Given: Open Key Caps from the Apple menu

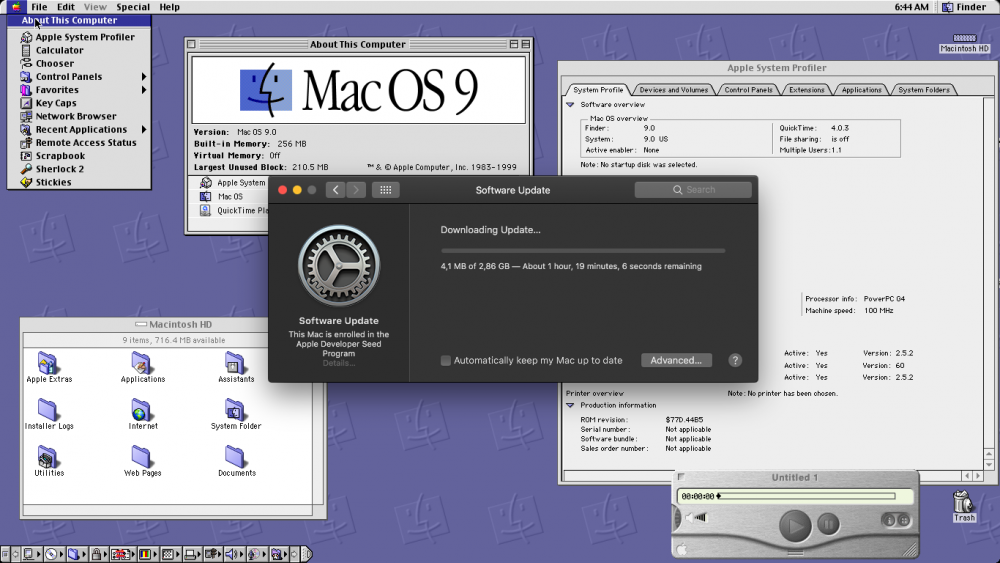Looking at the screenshot, I should (x=79, y=103).
